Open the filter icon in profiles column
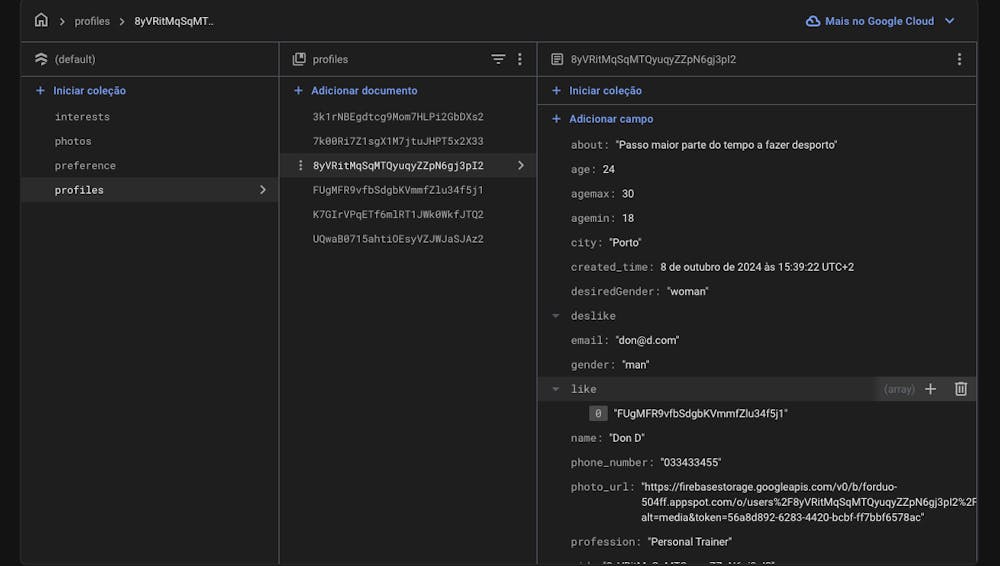The image size is (1000, 566). click(x=498, y=59)
